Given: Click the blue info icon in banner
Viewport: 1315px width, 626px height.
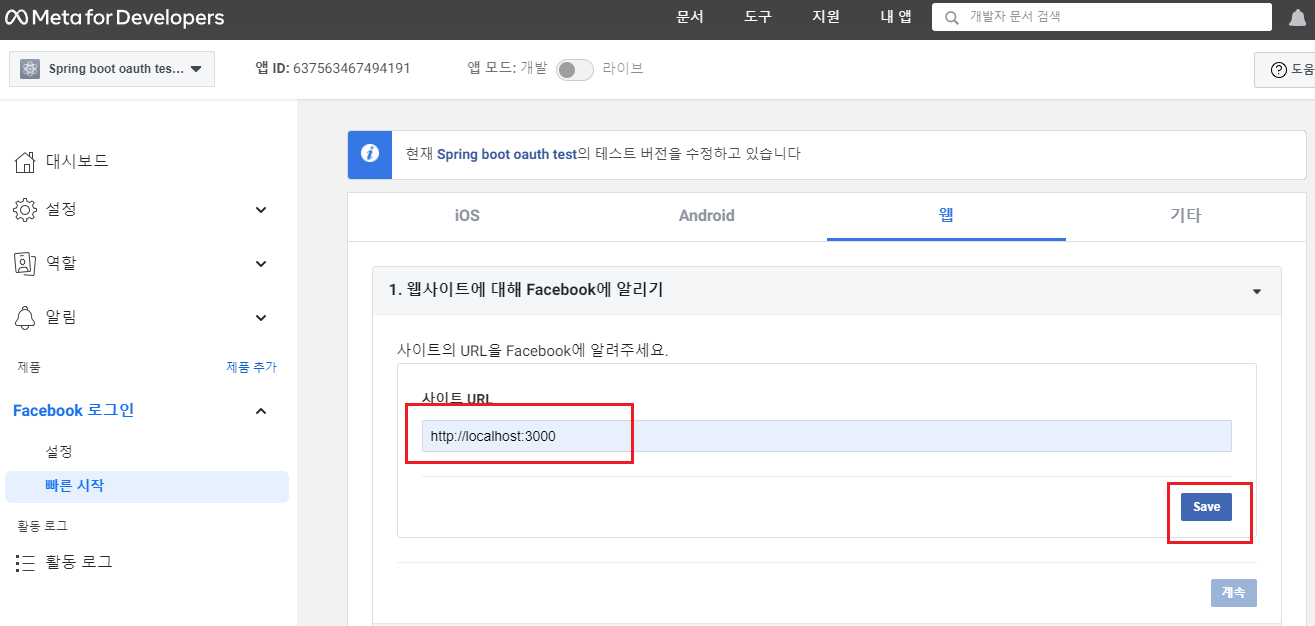Looking at the screenshot, I should click(370, 154).
